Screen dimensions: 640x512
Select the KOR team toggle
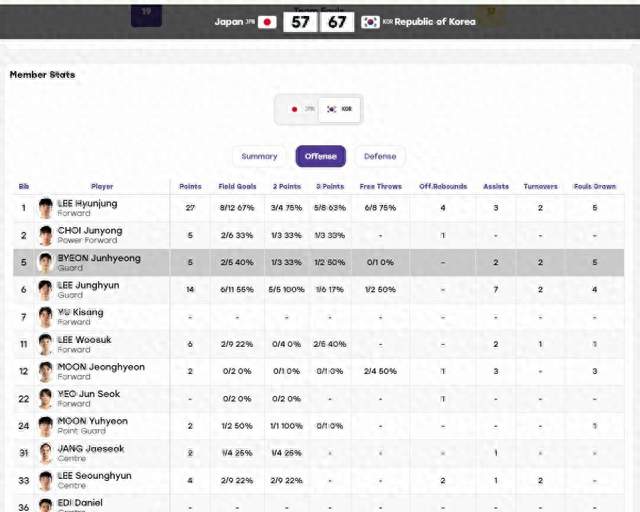(340, 109)
